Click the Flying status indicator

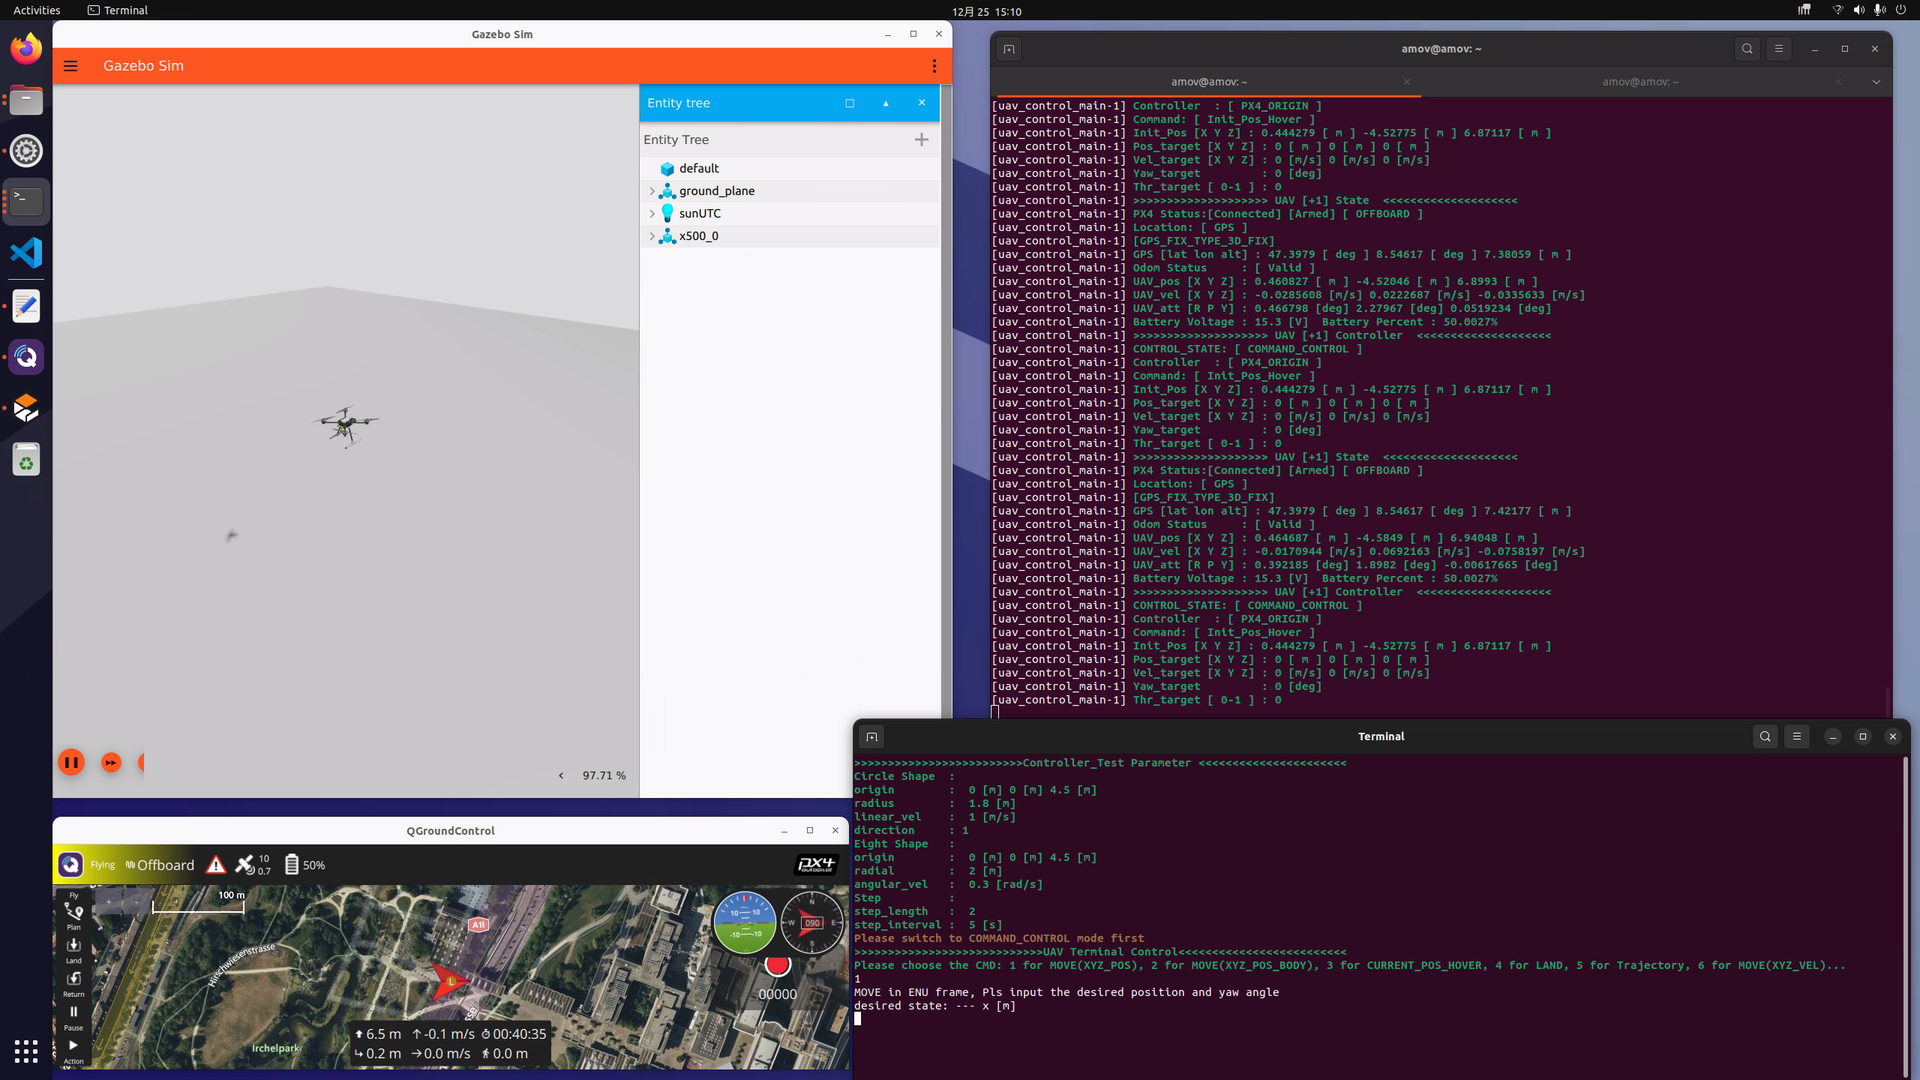(x=103, y=865)
